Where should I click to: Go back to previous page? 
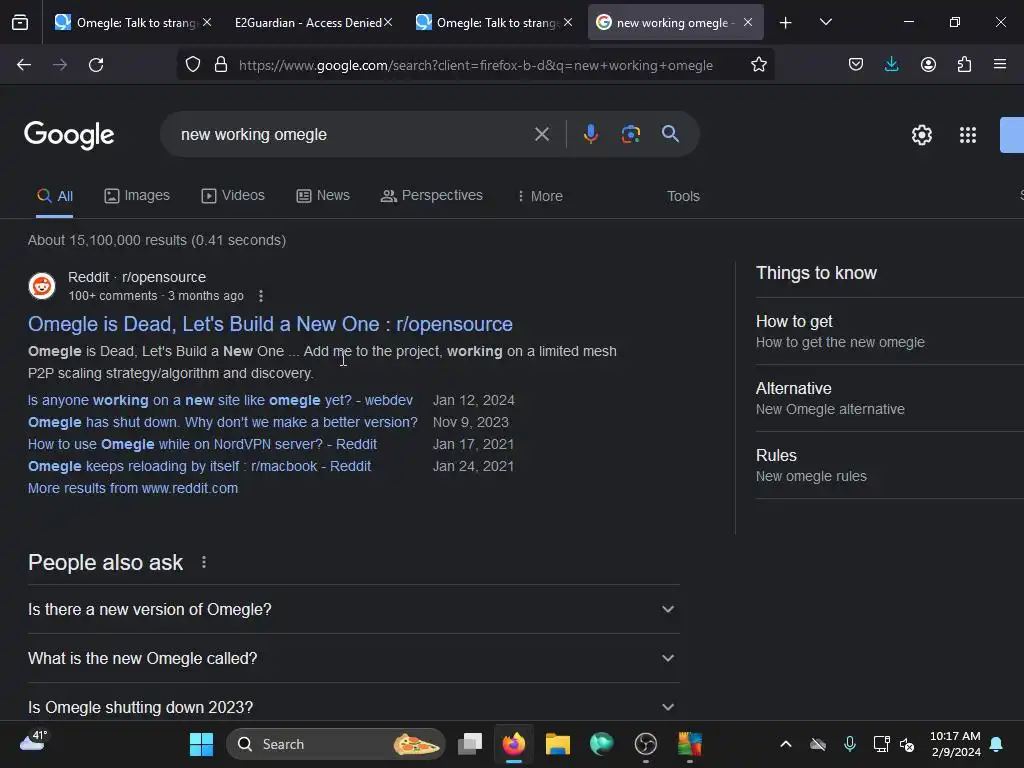click(24, 65)
